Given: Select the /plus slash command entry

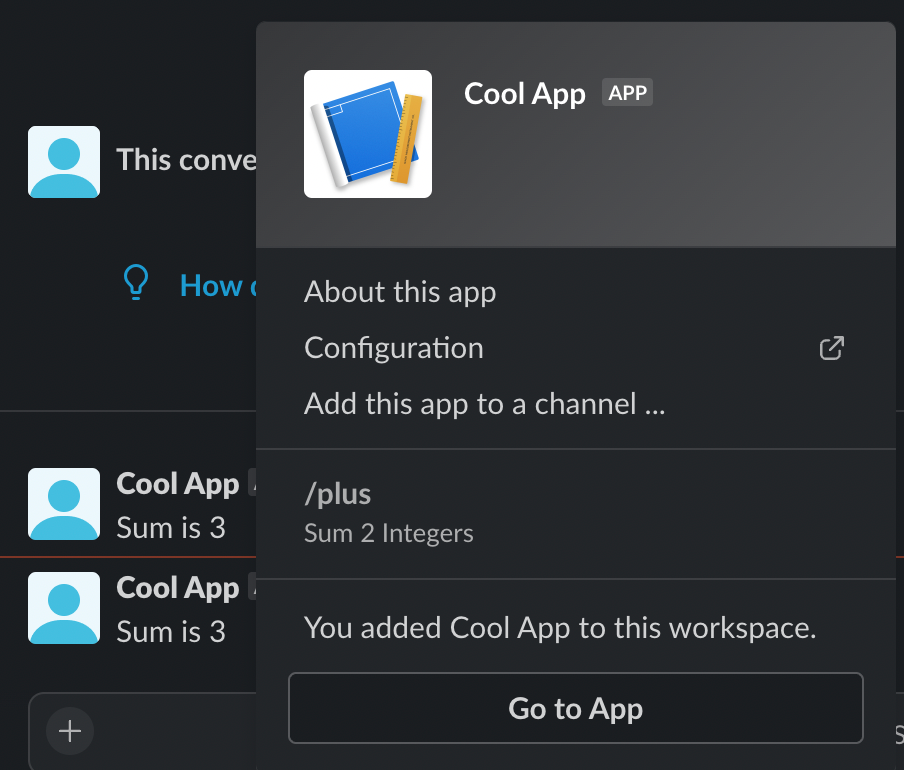Looking at the screenshot, I should coord(337,493).
